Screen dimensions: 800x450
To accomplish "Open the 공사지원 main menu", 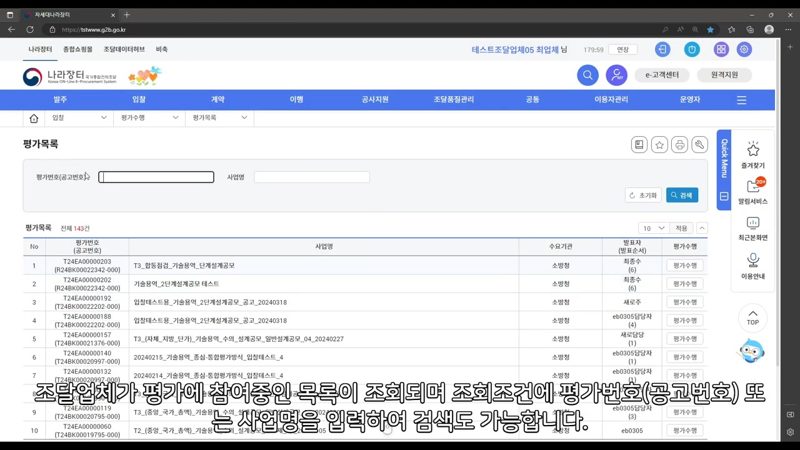I will (x=375, y=99).
